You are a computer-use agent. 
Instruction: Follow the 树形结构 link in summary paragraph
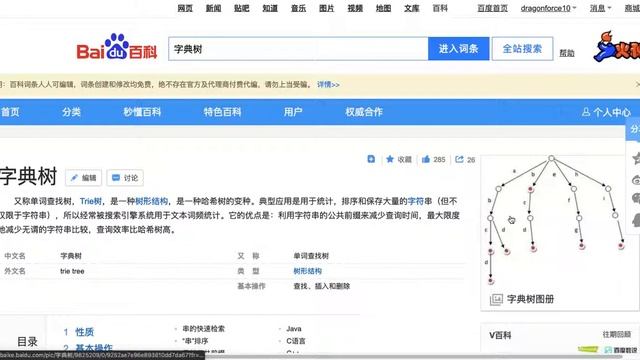pyautogui.click(x=151, y=201)
